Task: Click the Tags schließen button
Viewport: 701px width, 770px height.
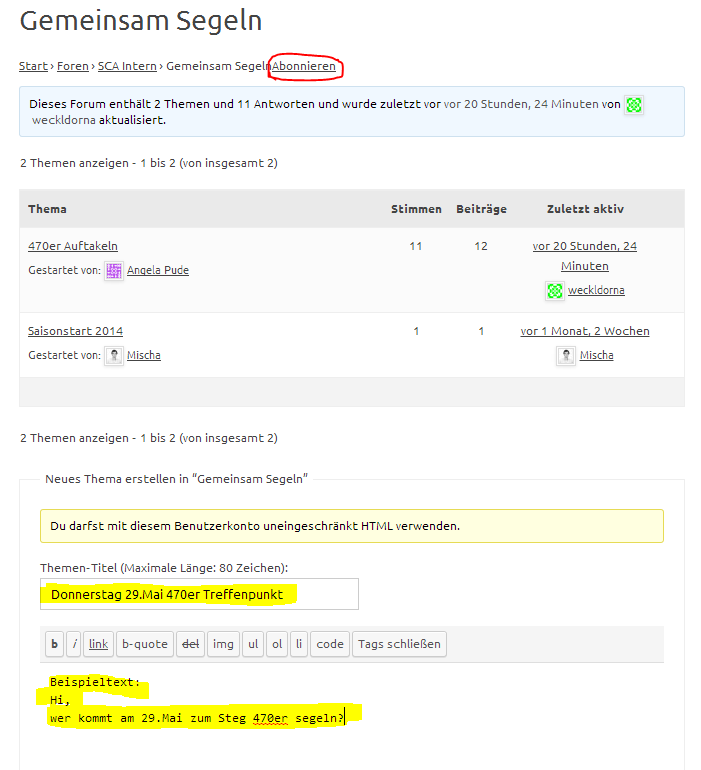Action: coord(398,644)
